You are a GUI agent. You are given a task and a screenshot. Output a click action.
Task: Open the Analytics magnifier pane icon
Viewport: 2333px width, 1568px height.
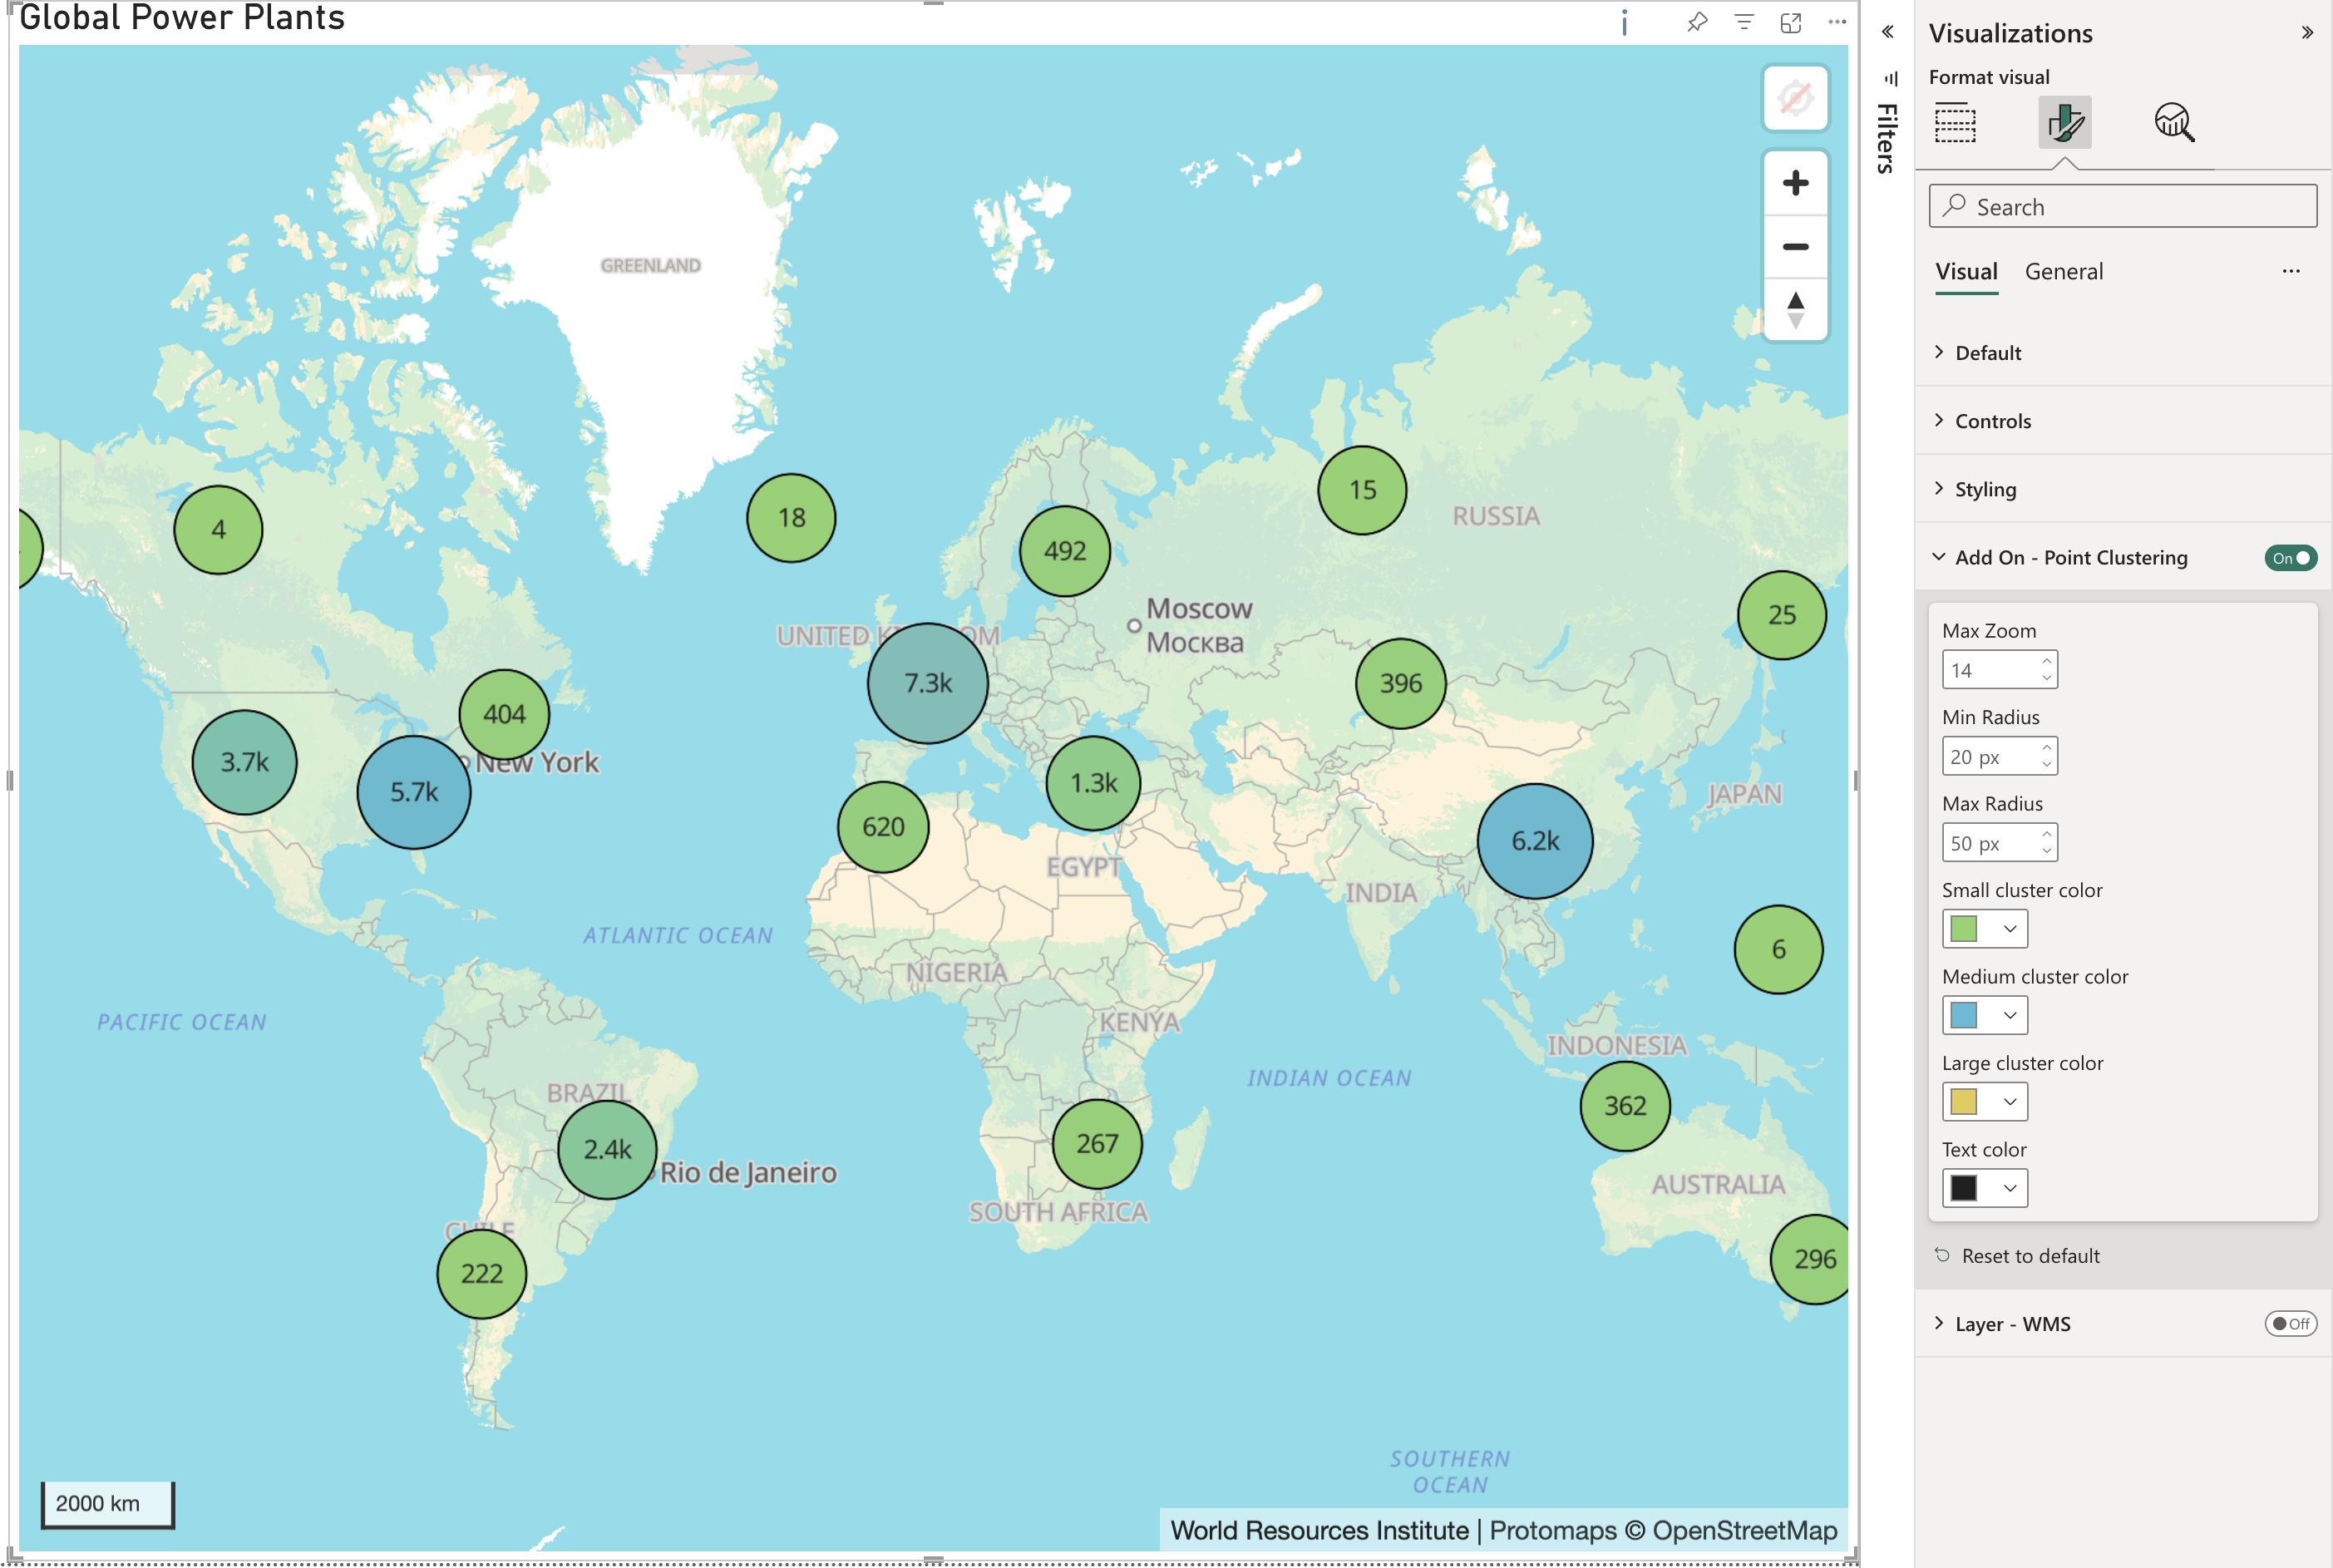[x=2173, y=123]
